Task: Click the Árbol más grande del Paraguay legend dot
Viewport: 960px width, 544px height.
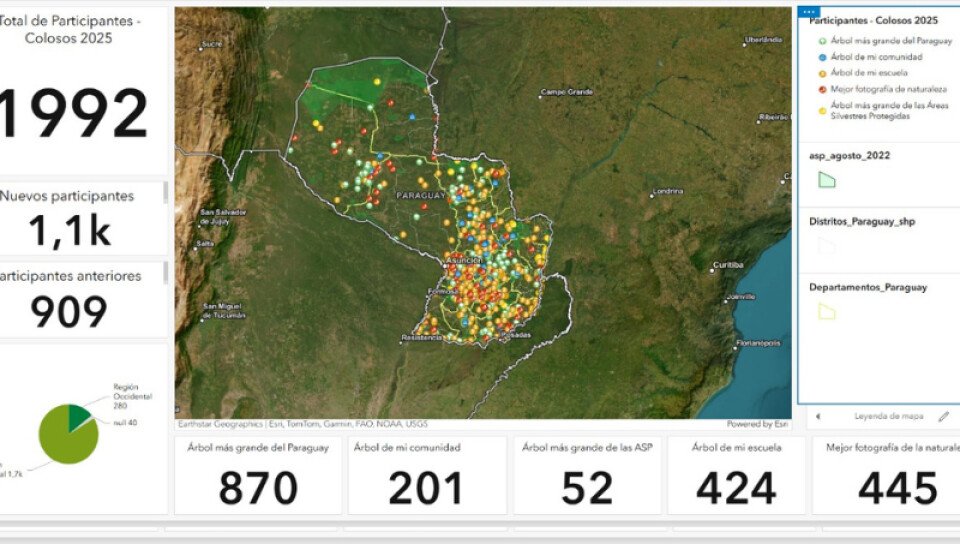Action: (x=823, y=41)
